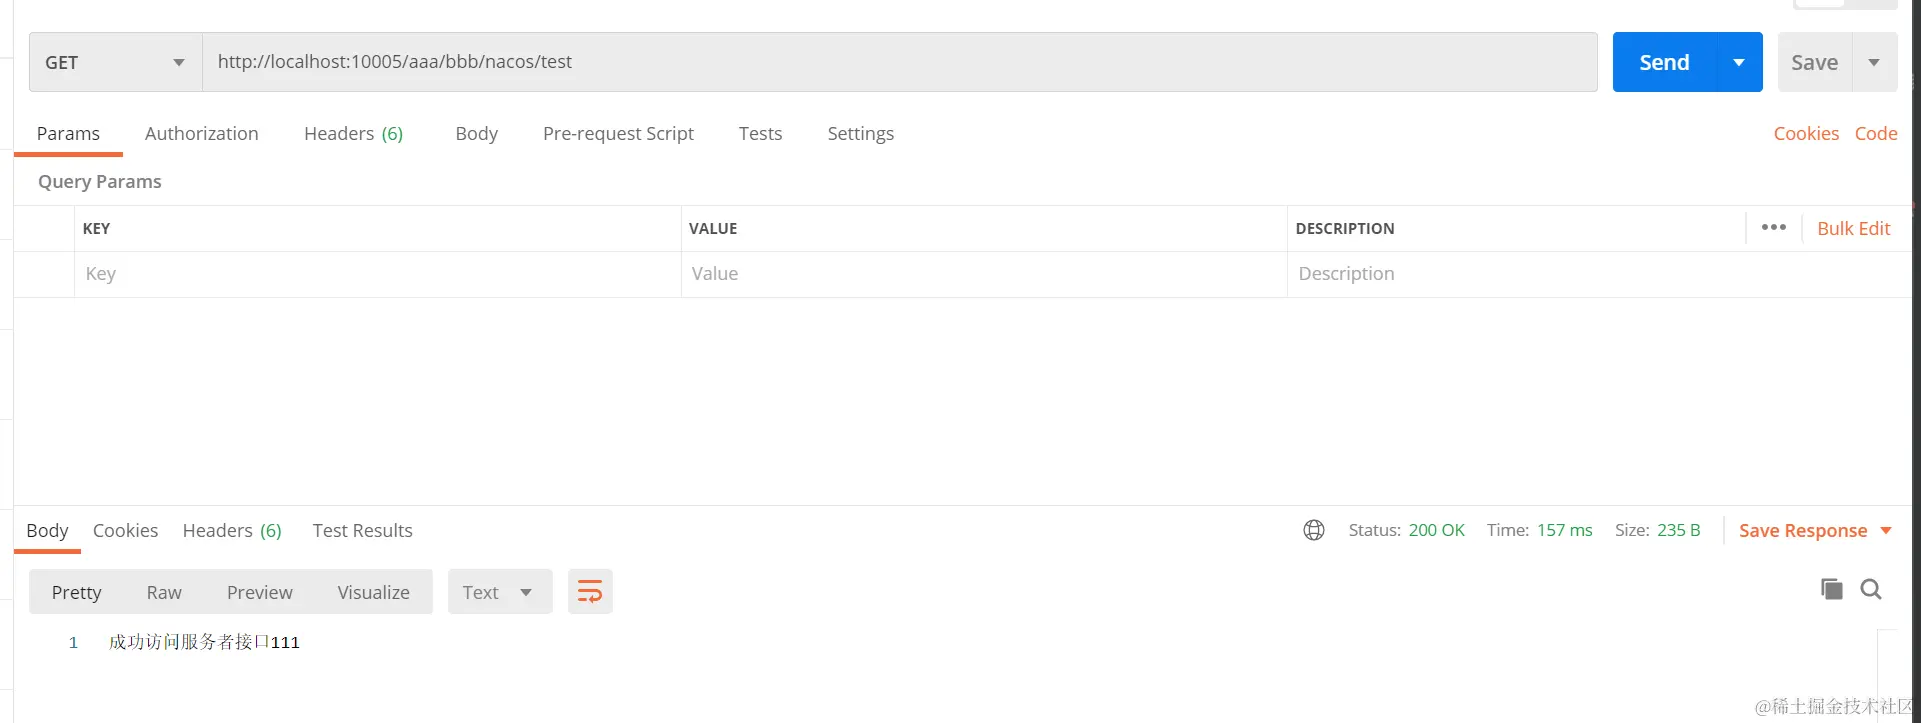Open the Text format dropdown
This screenshot has width=1921, height=723.
[x=500, y=592]
